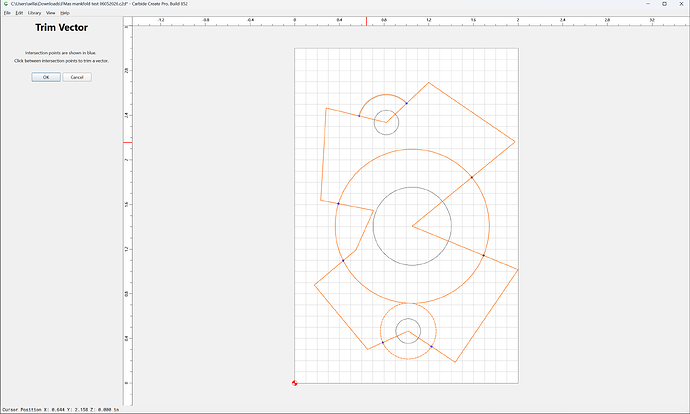This screenshot has width=690, height=414.
Task: Open the Help menu
Action: (x=65, y=13)
